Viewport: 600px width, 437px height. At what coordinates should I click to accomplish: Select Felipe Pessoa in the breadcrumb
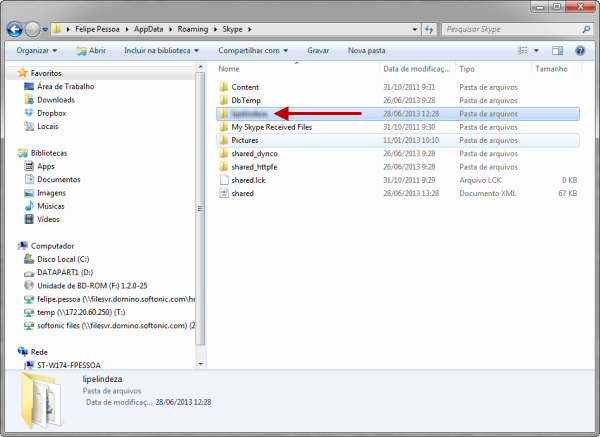(x=97, y=29)
